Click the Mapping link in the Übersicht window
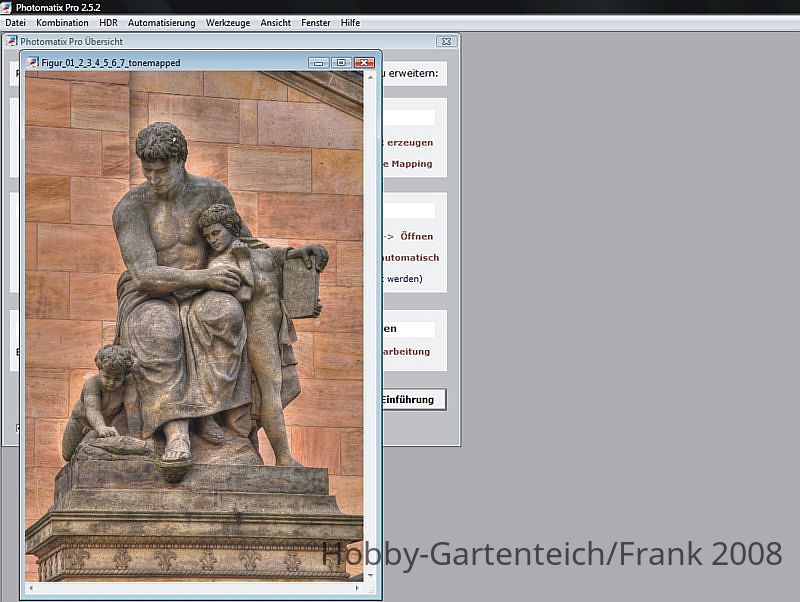 pyautogui.click(x=412, y=164)
